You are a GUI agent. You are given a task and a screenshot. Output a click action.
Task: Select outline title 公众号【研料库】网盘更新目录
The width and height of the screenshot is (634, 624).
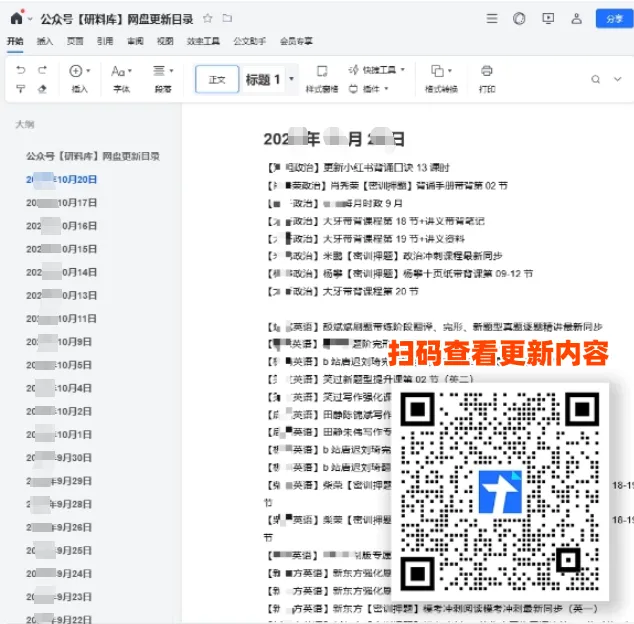click(93, 156)
